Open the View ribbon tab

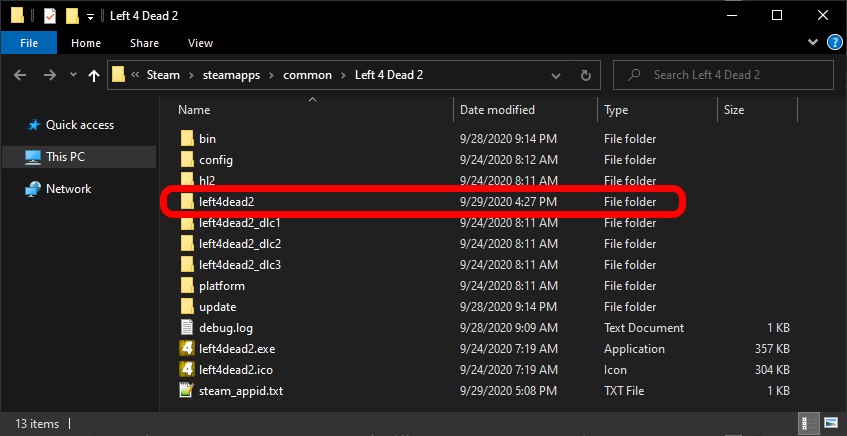[x=200, y=43]
